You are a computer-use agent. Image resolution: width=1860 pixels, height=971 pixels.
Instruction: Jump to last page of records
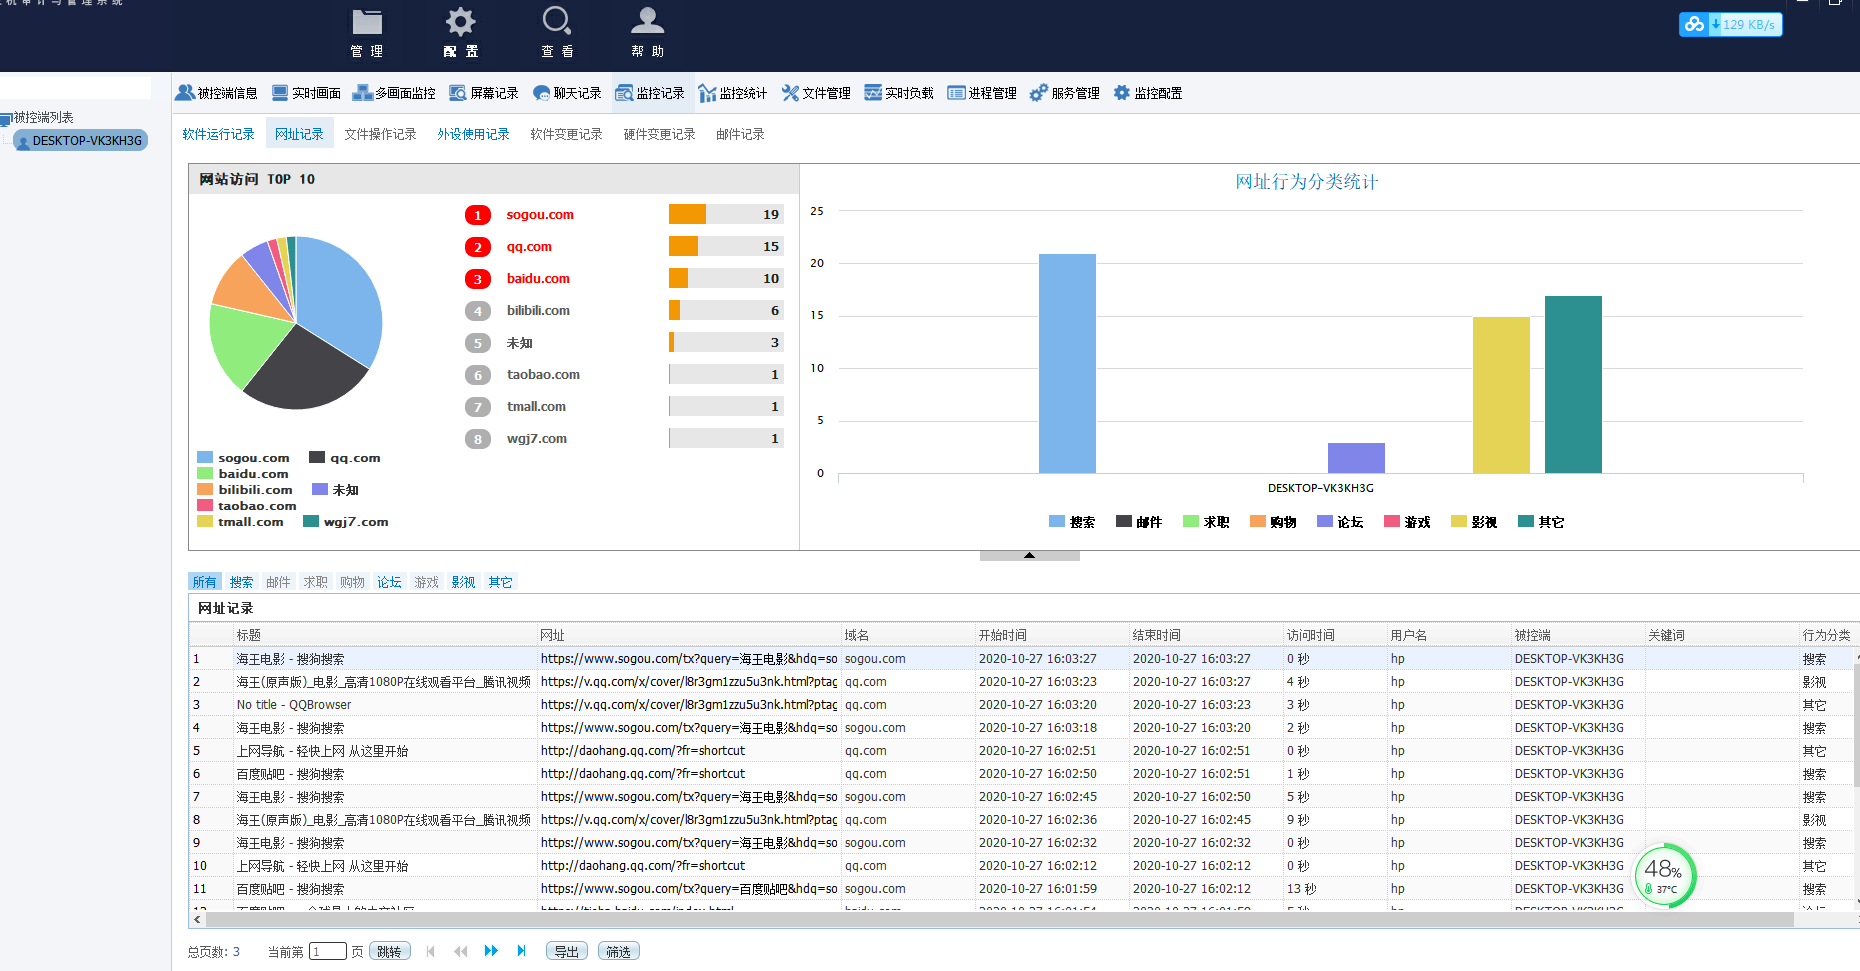521,951
